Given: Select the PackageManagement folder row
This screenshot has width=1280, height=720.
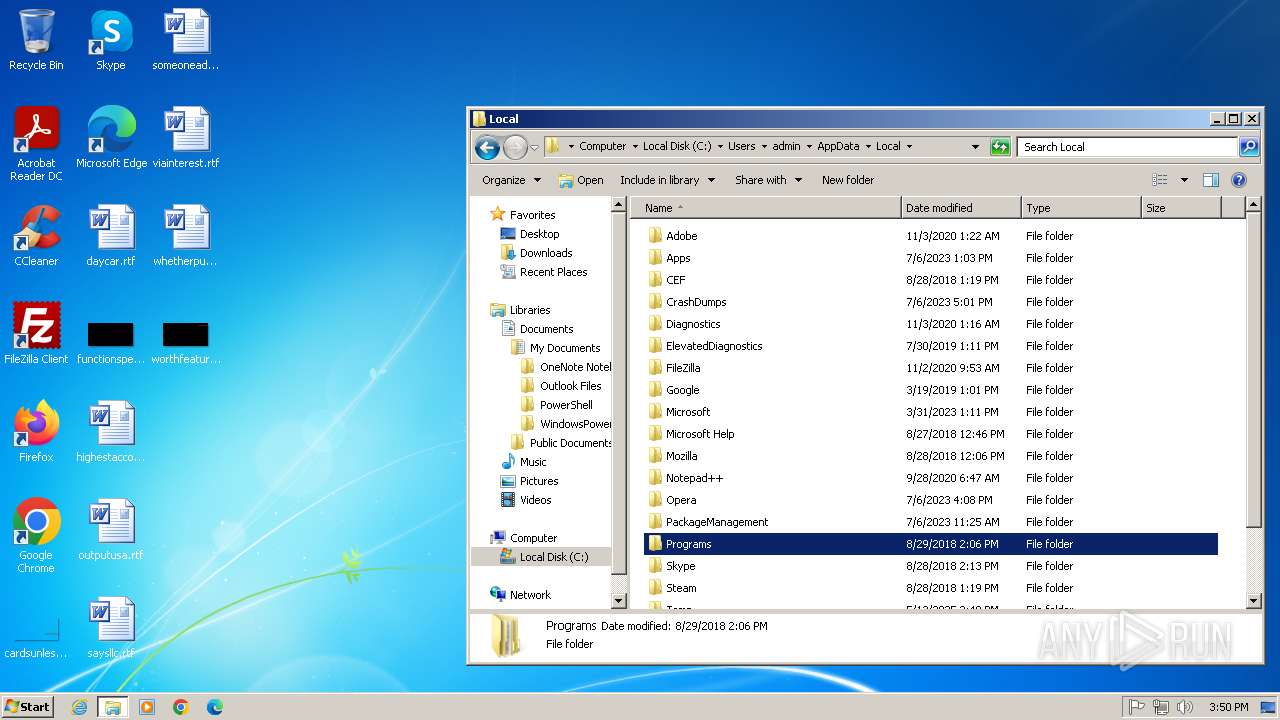Looking at the screenshot, I should 931,522.
